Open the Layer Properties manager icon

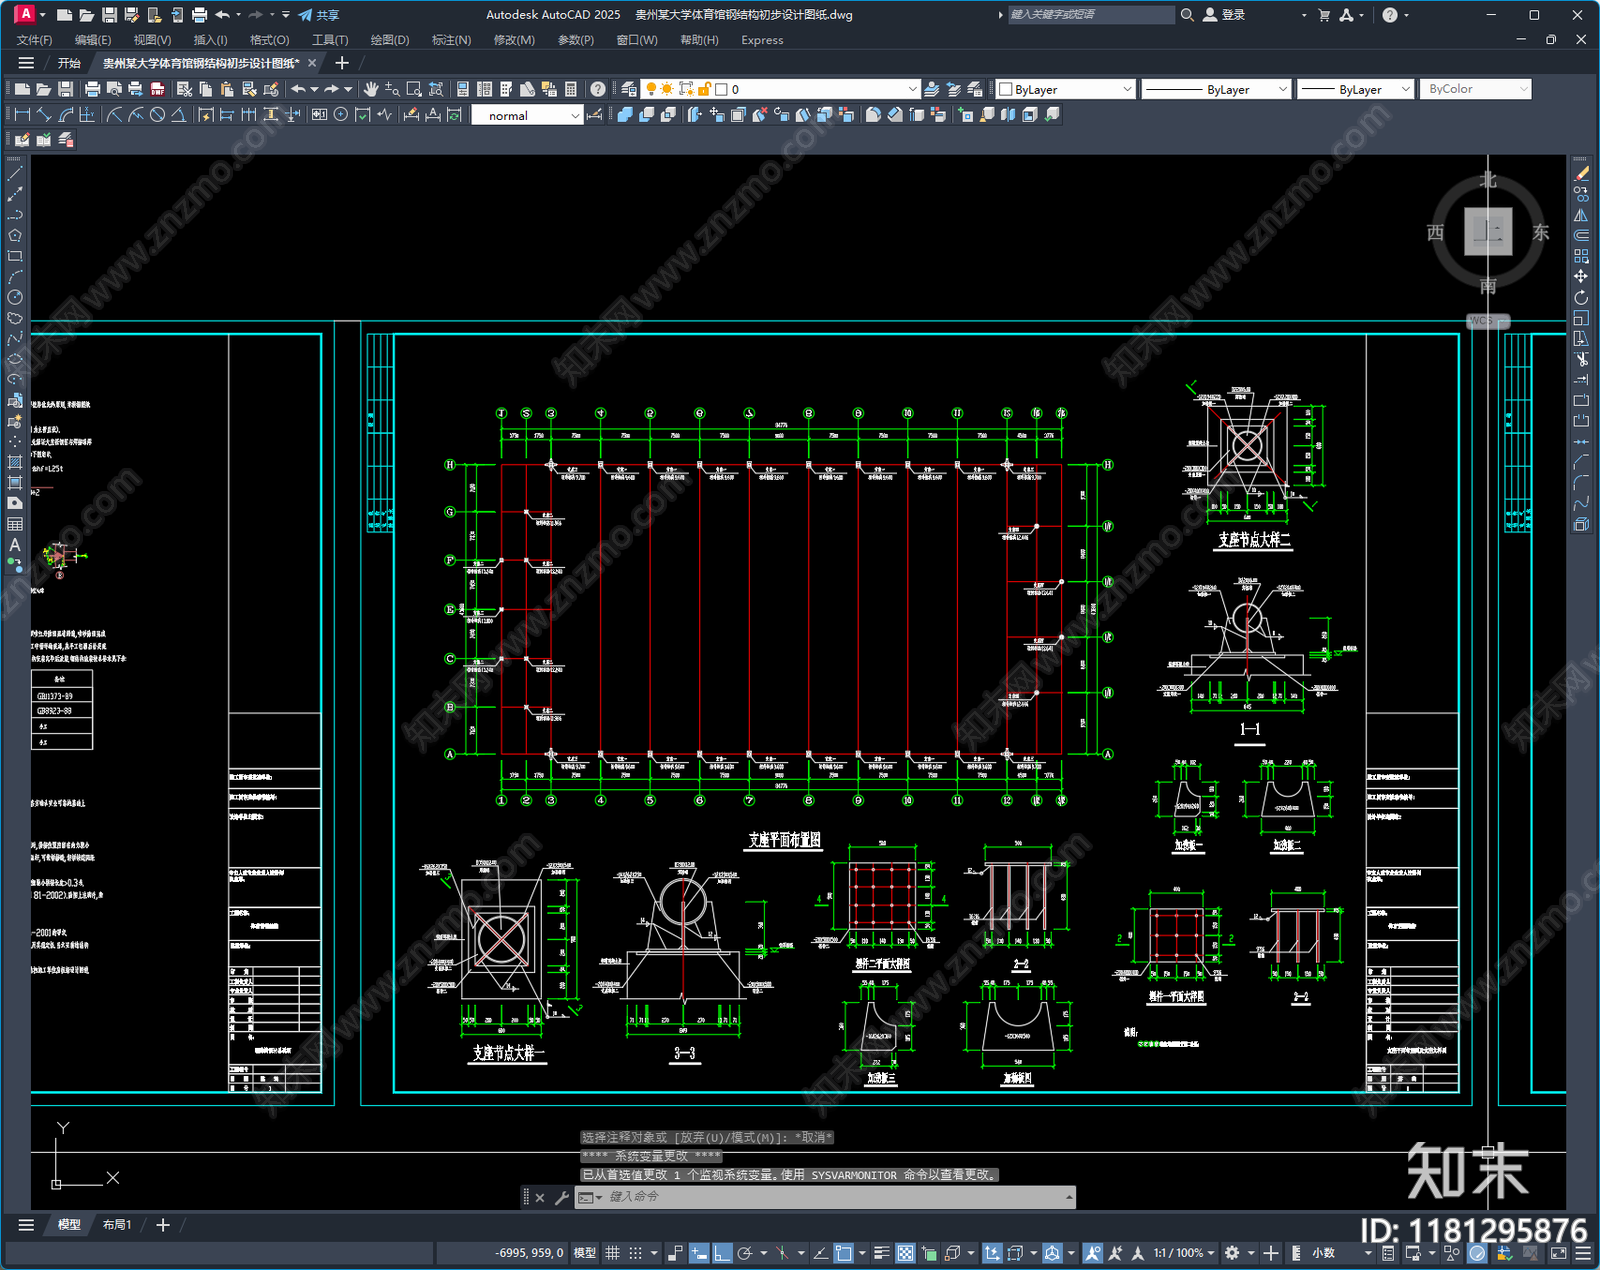pyautogui.click(x=629, y=89)
